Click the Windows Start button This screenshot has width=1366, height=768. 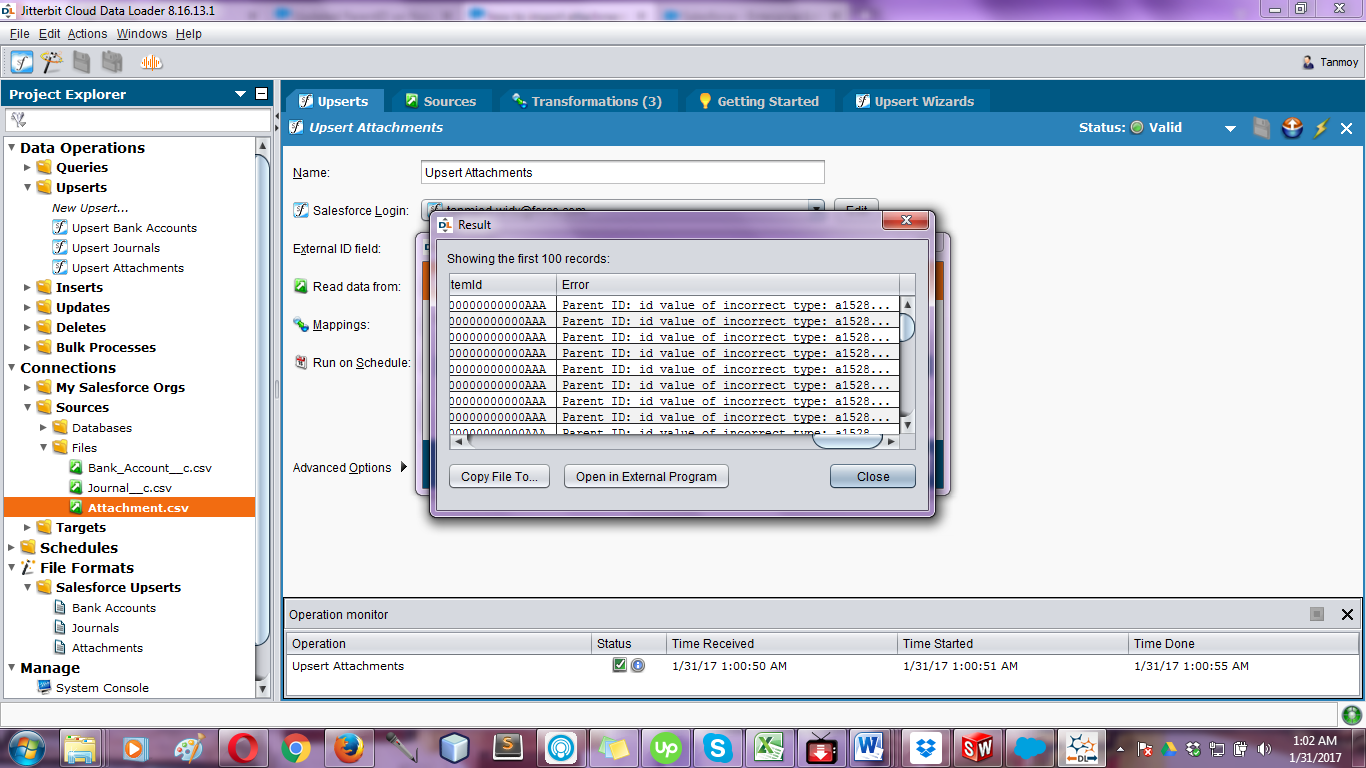pyautogui.click(x=26, y=747)
